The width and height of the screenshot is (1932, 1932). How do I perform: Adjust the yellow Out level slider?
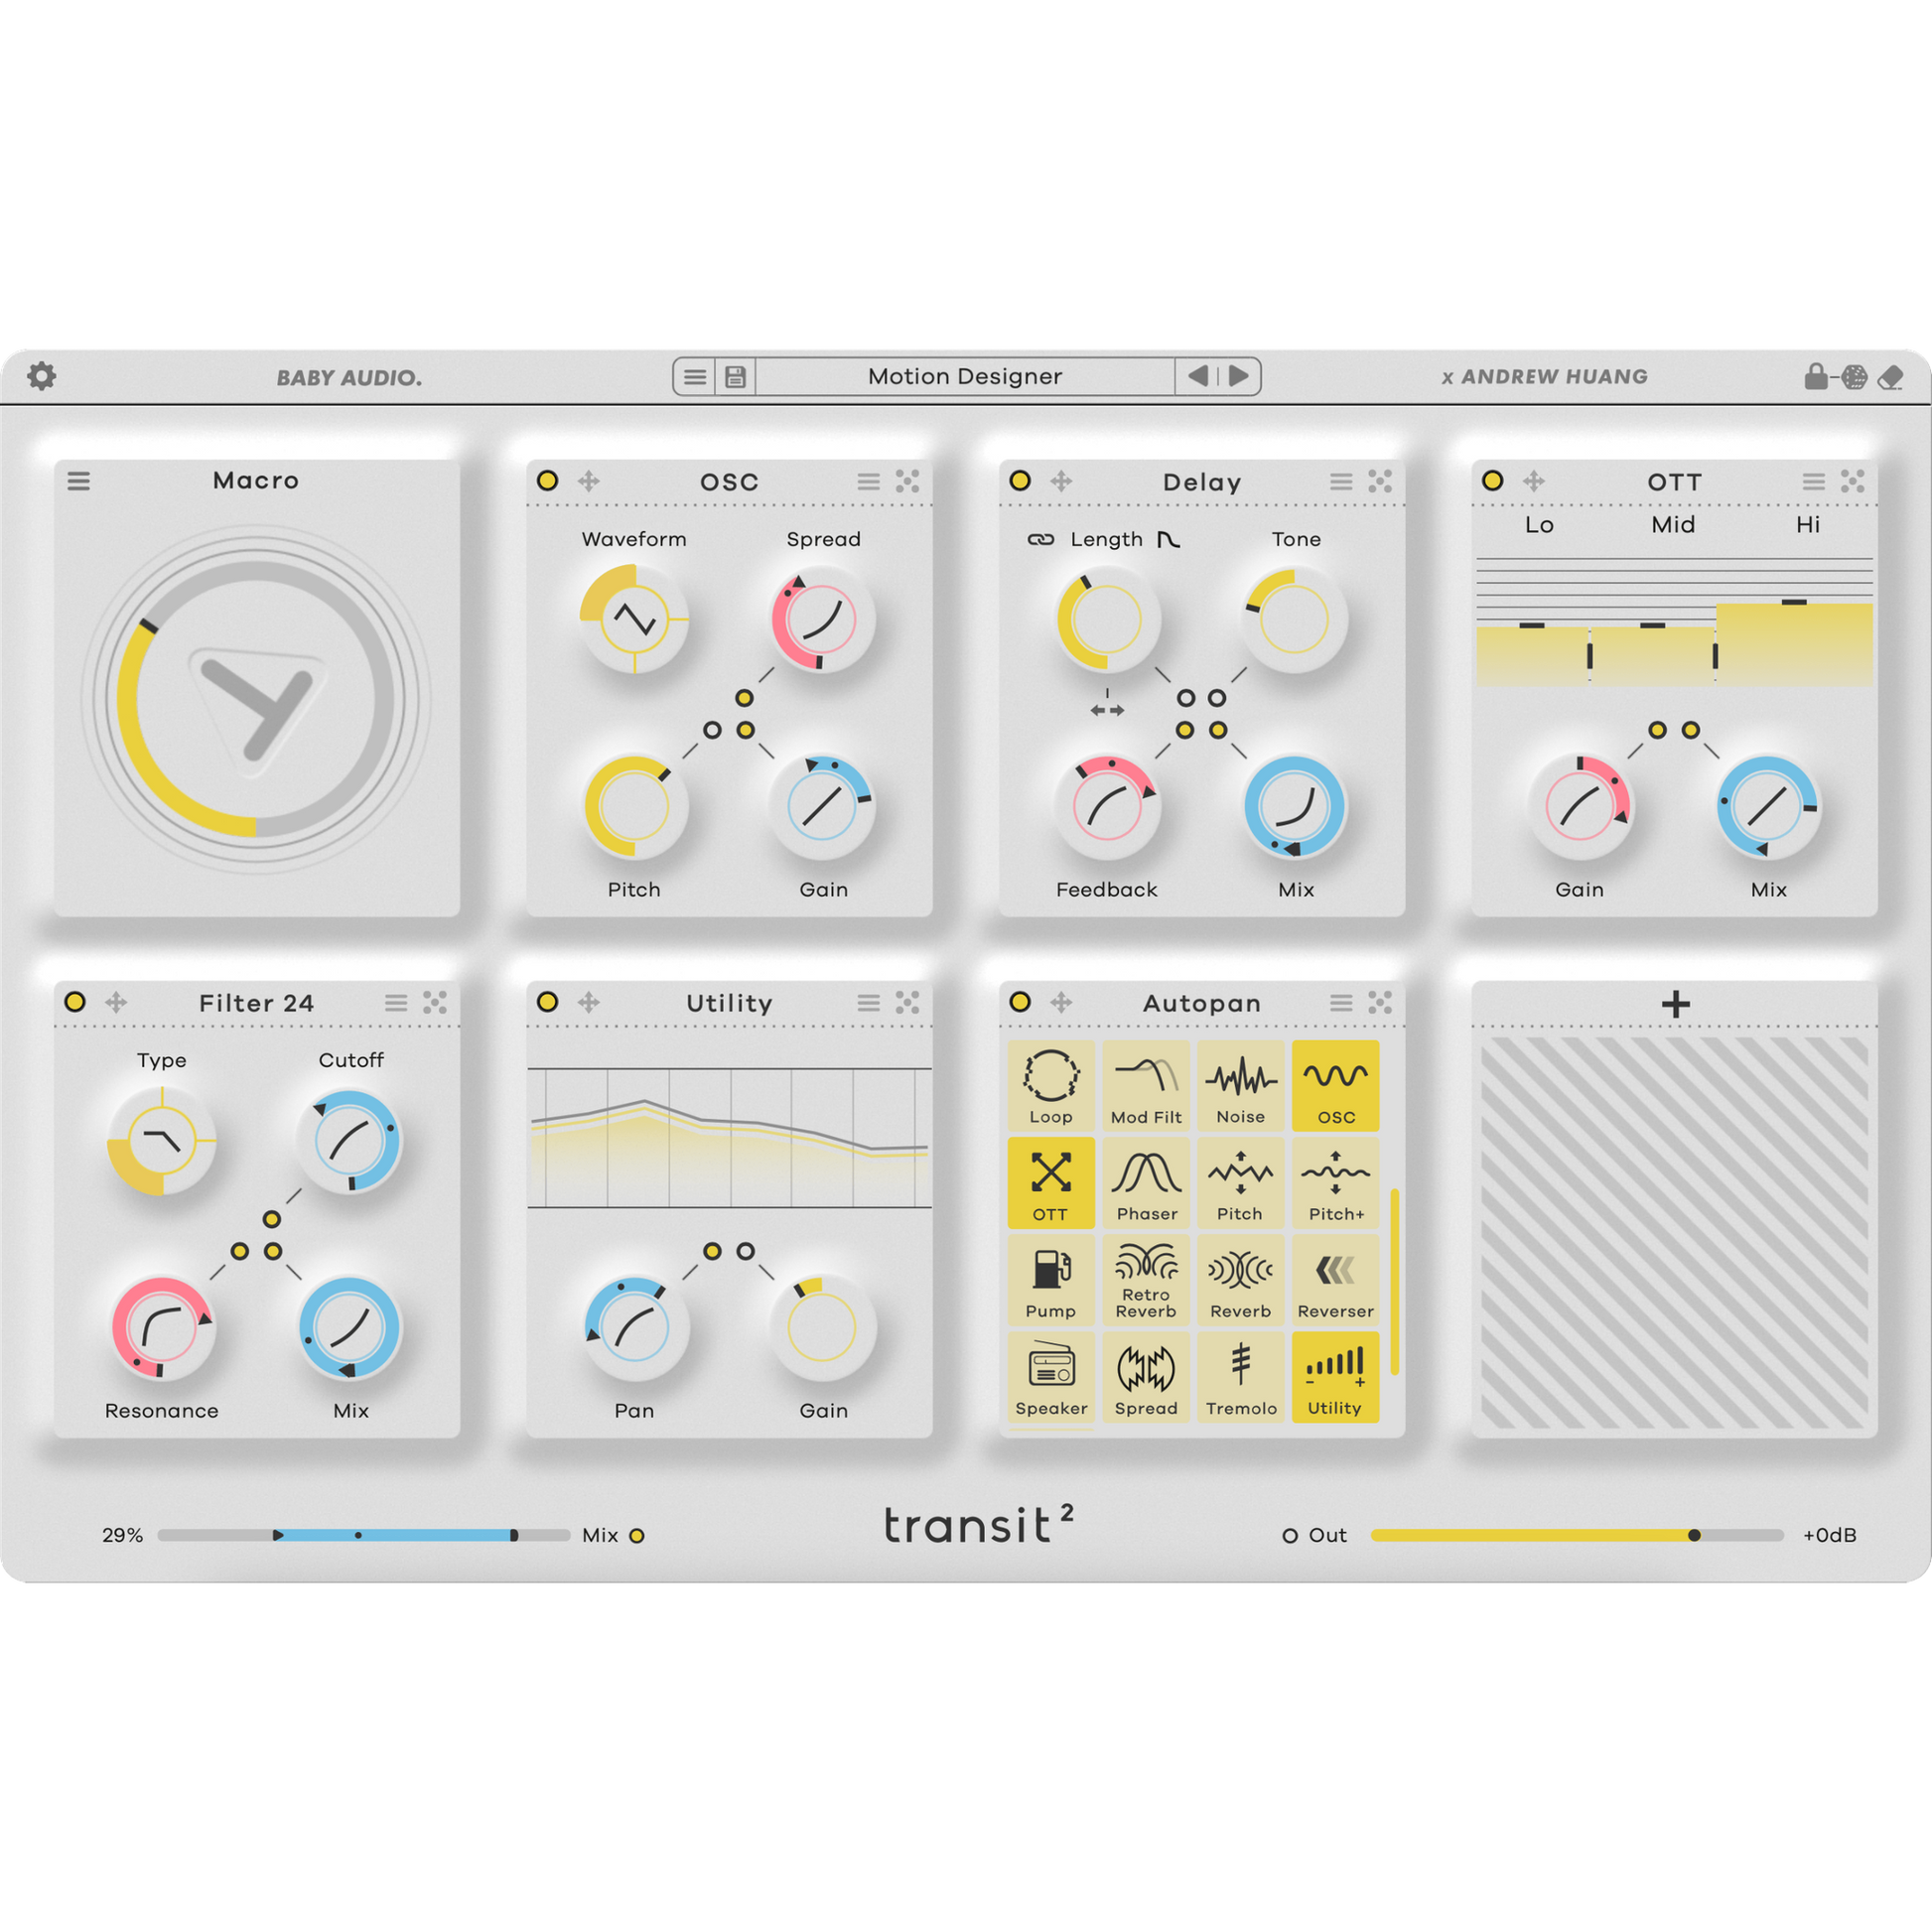(x=1694, y=1535)
